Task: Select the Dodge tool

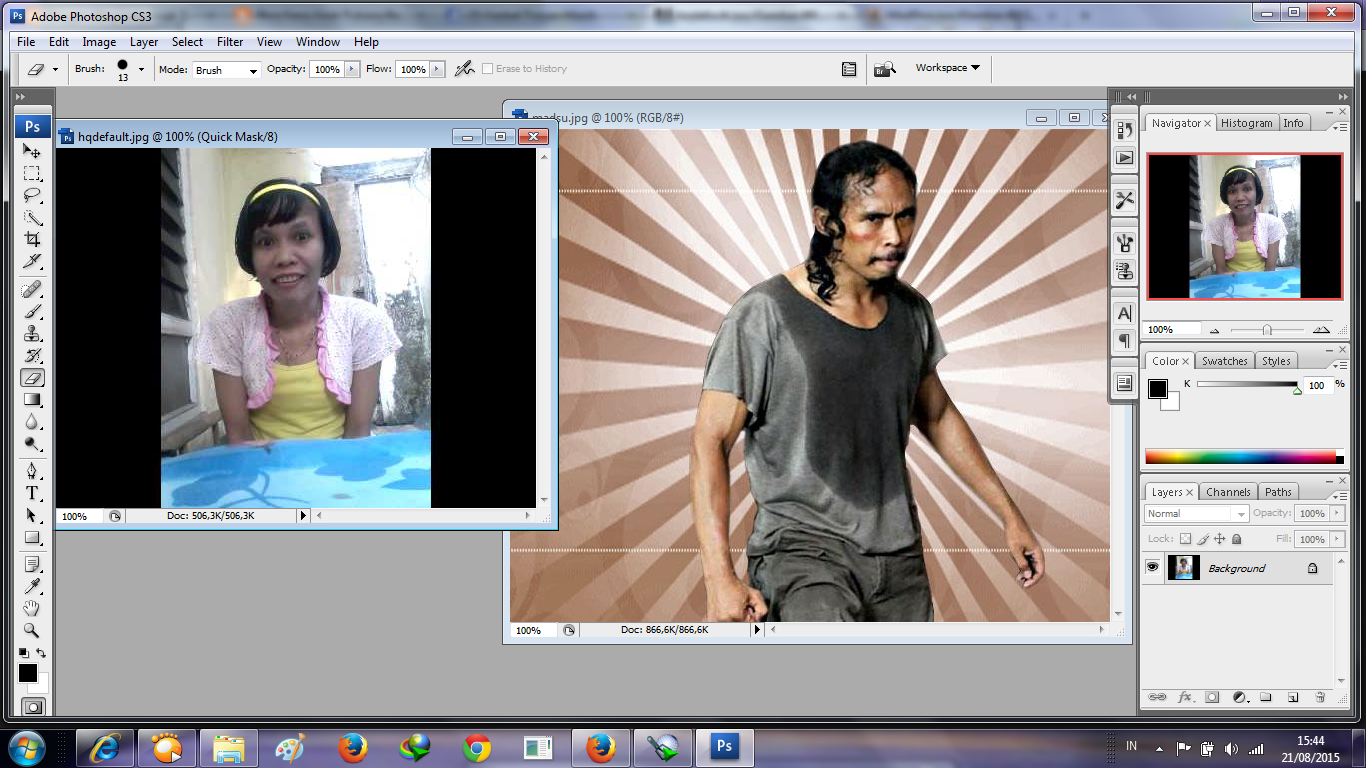Action: click(x=32, y=444)
